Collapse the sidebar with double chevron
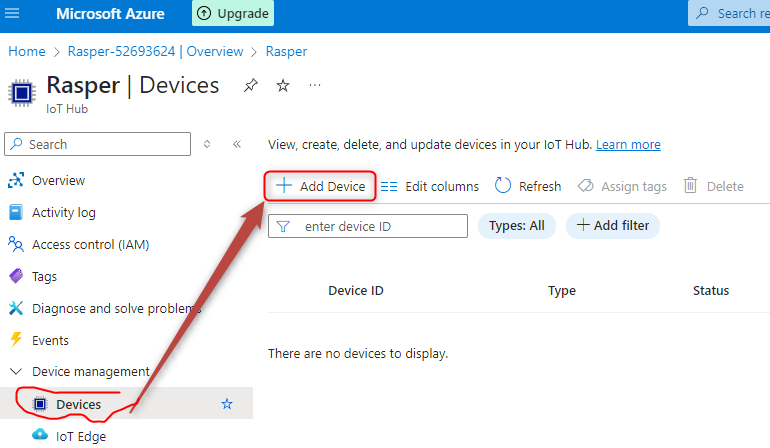The image size is (770, 448). pyautogui.click(x=237, y=144)
